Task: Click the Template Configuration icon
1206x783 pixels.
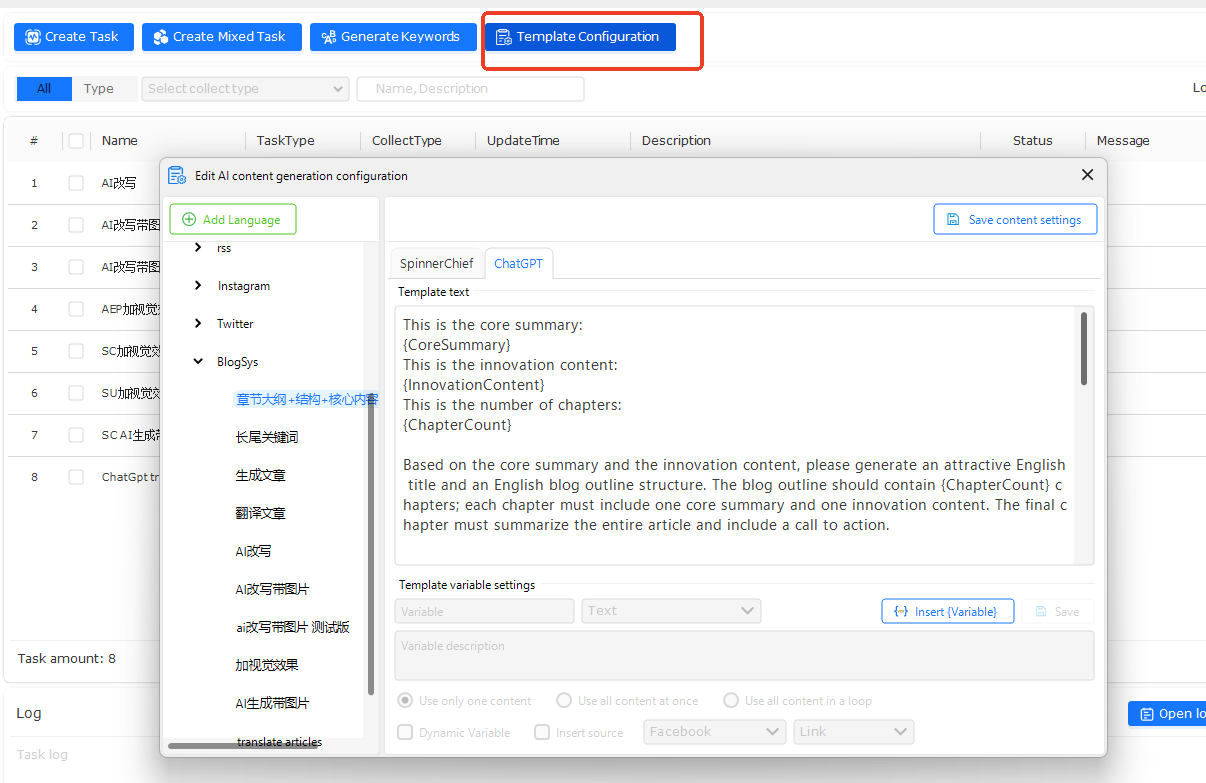Action: [504, 37]
